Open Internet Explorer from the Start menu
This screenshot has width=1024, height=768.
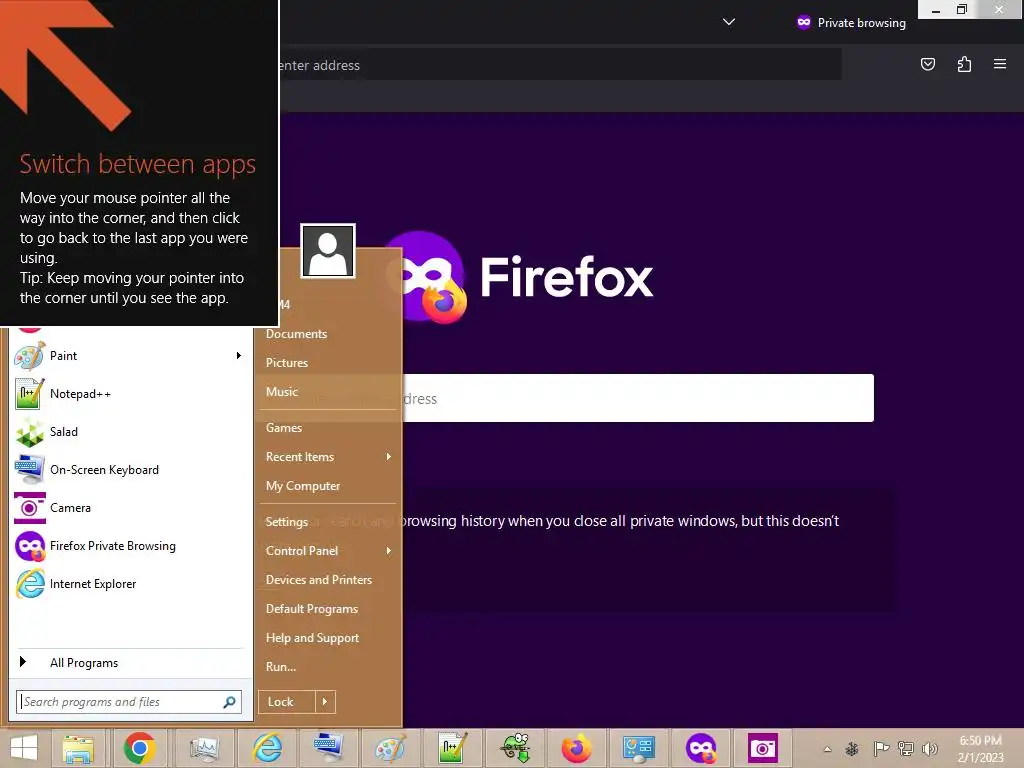pyautogui.click(x=129, y=584)
